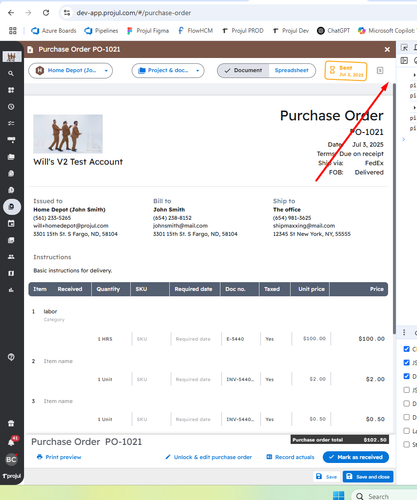Uncheck the checked D checkbox in DevTools

coord(406,376)
